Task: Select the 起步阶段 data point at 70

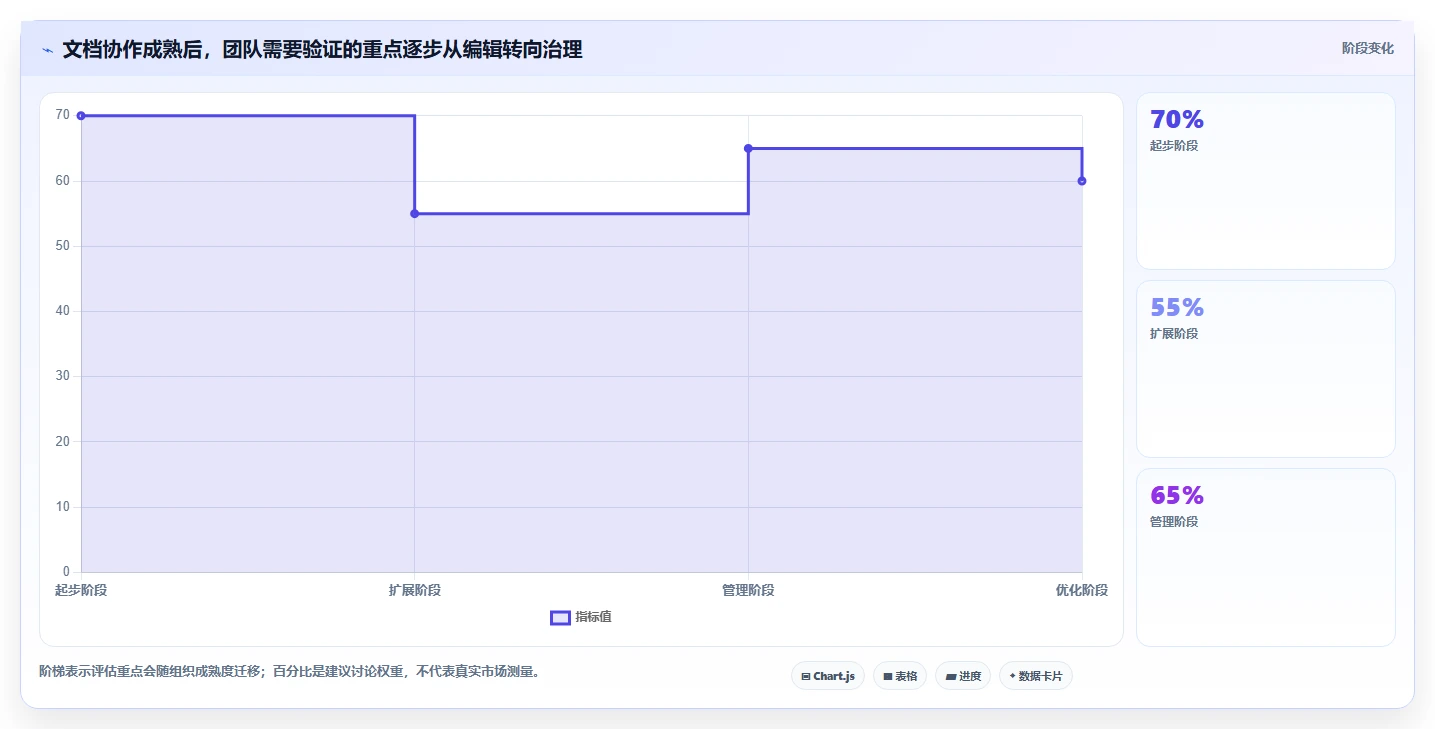Action: point(81,116)
